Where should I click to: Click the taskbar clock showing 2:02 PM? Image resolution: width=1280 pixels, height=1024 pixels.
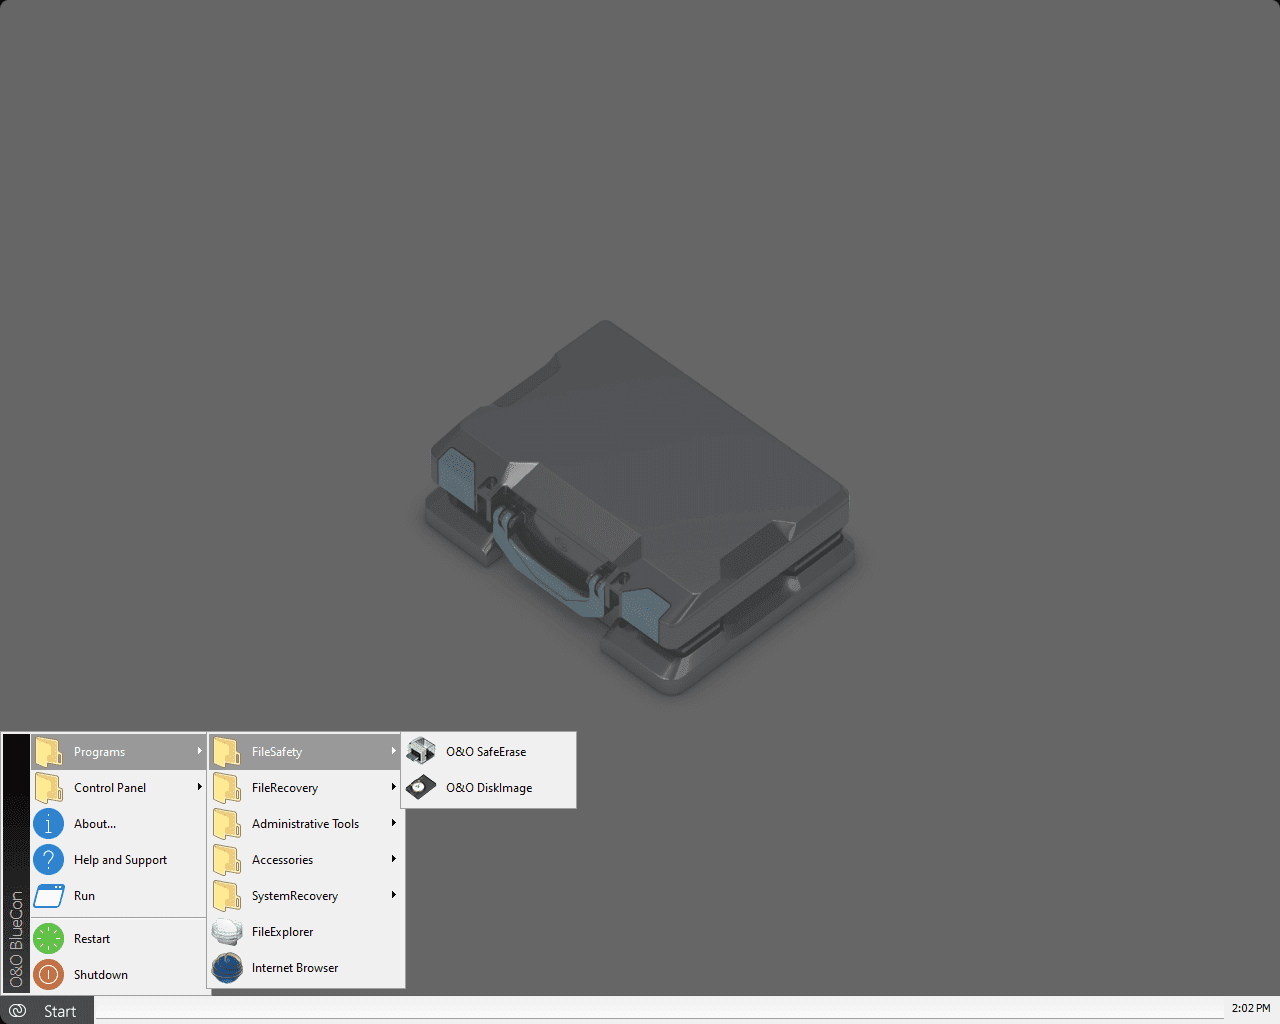pyautogui.click(x=1251, y=1008)
